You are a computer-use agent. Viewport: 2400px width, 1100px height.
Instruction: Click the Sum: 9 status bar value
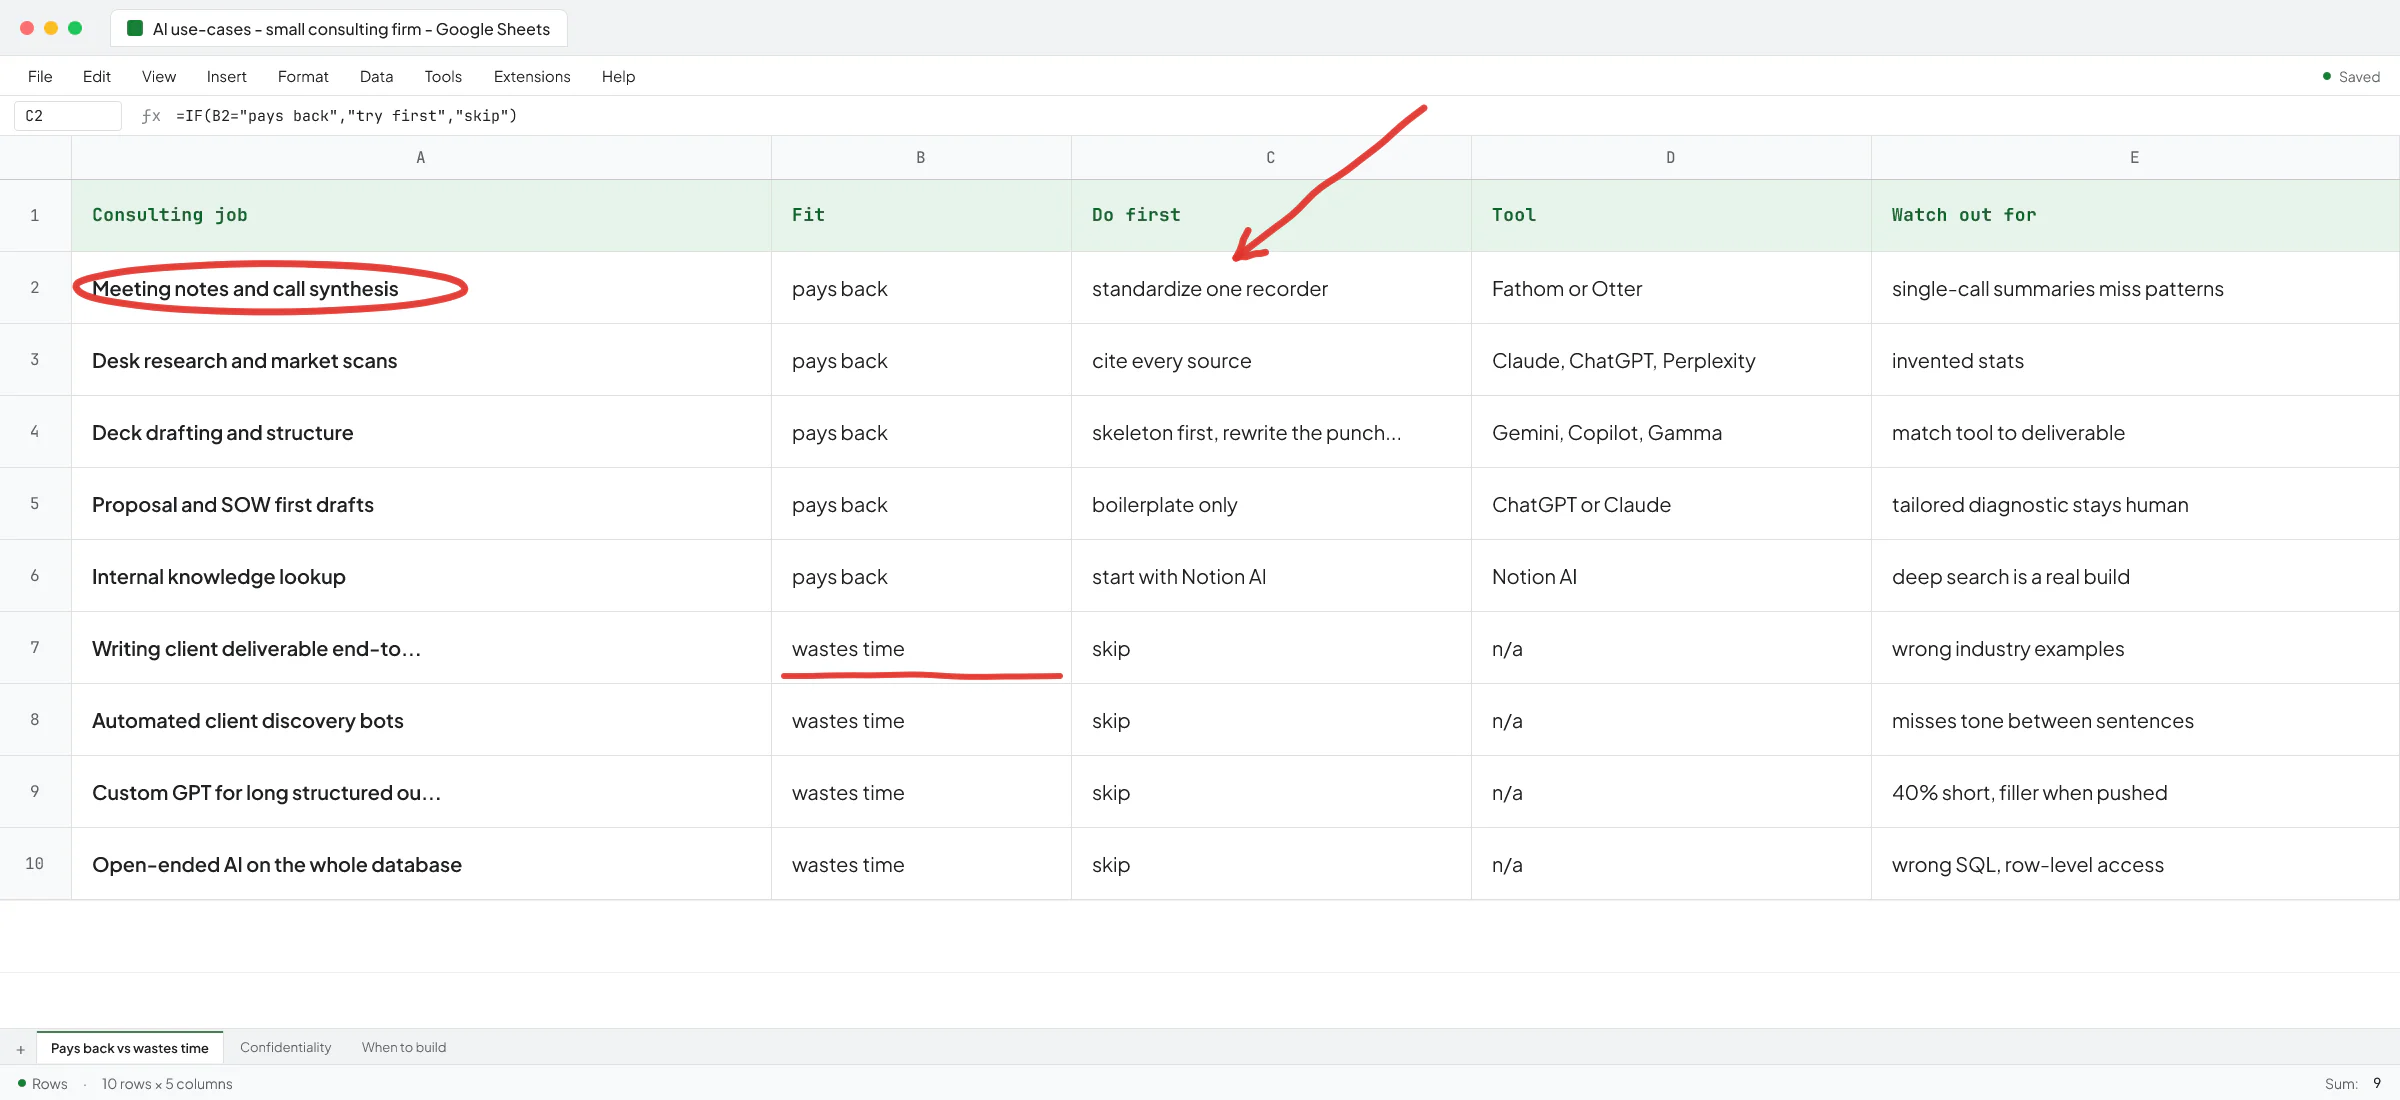click(x=2353, y=1083)
